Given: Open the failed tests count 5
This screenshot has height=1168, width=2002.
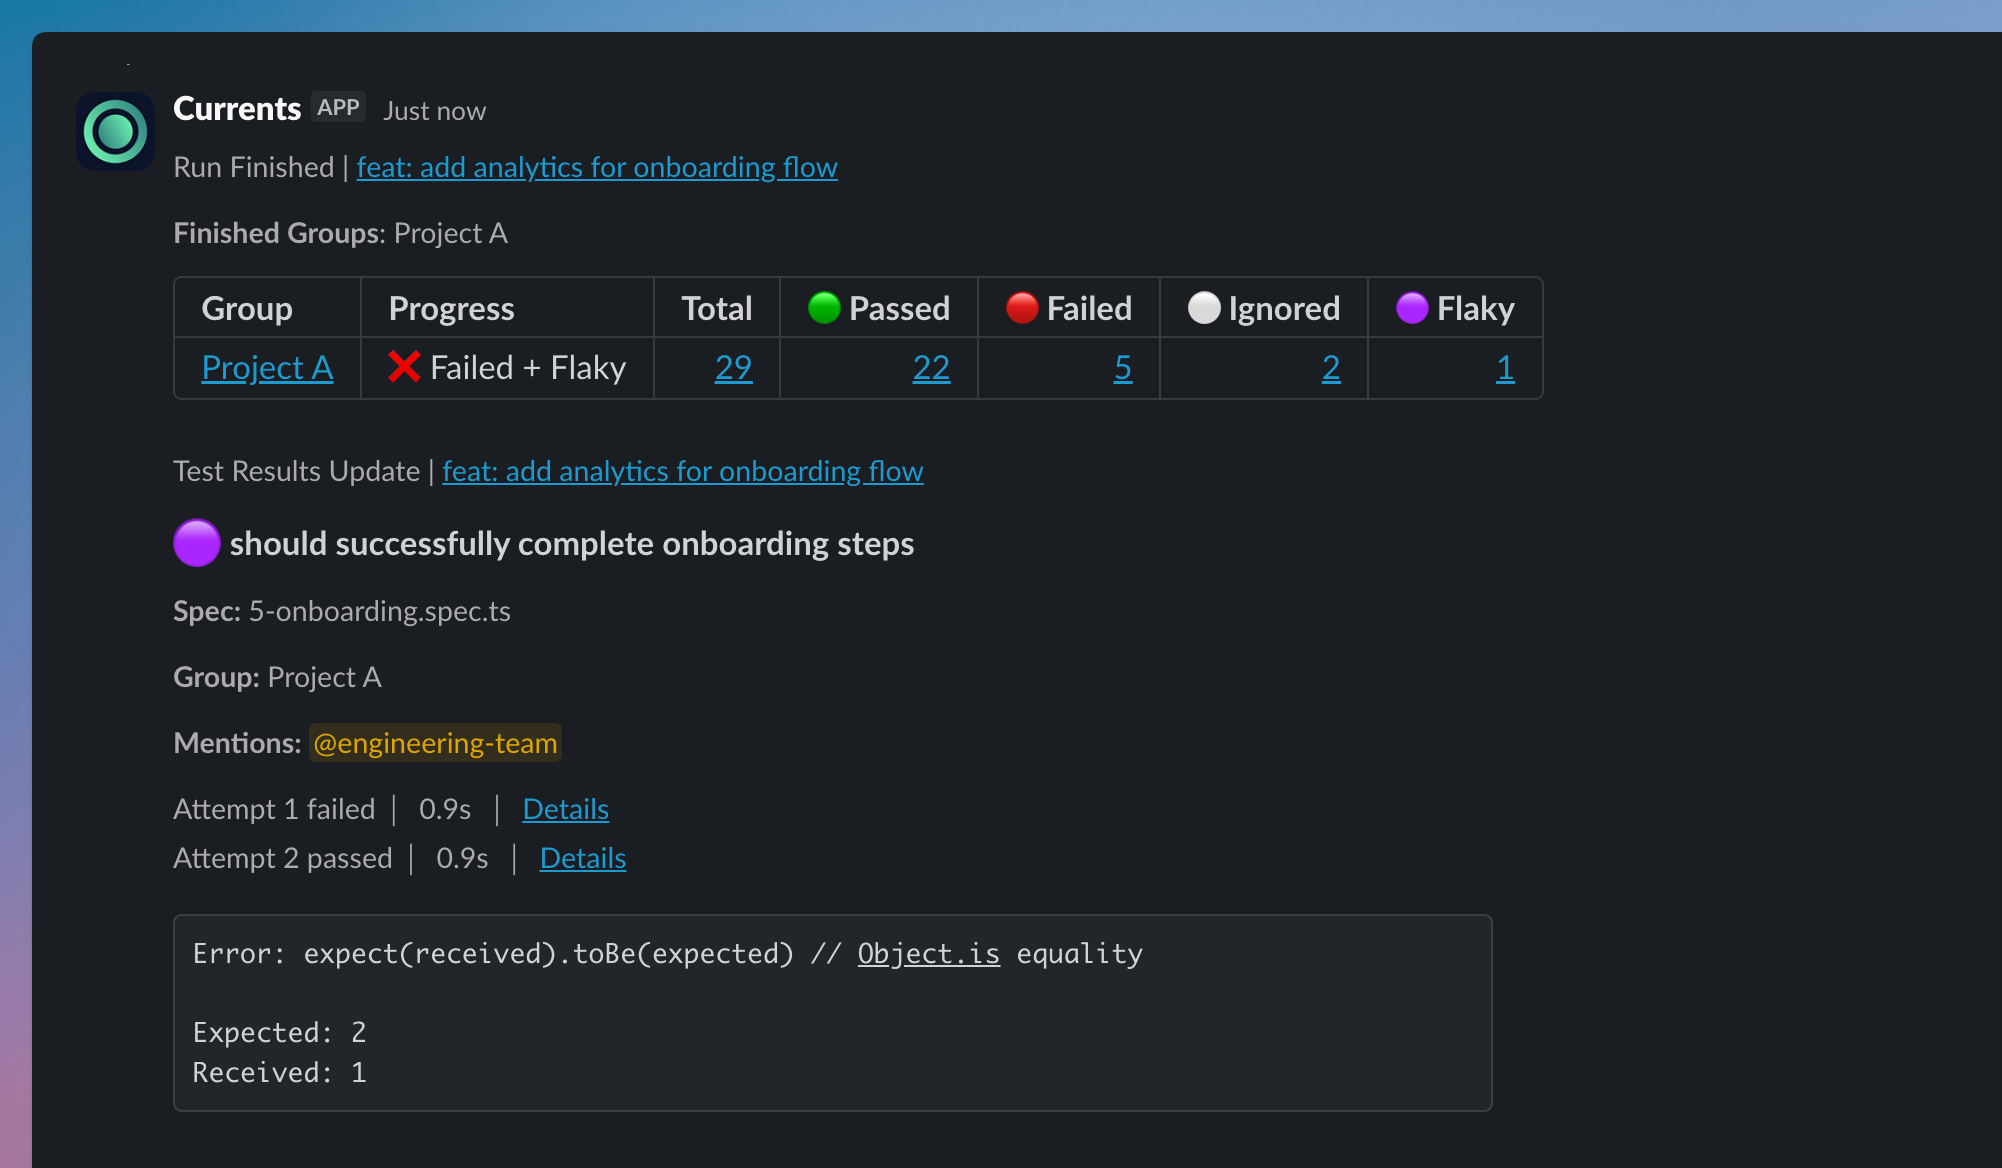Looking at the screenshot, I should (x=1123, y=368).
